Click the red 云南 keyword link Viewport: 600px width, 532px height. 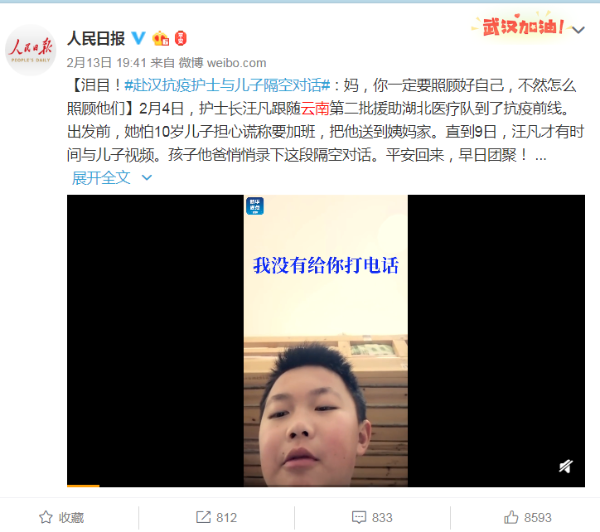[315, 109]
